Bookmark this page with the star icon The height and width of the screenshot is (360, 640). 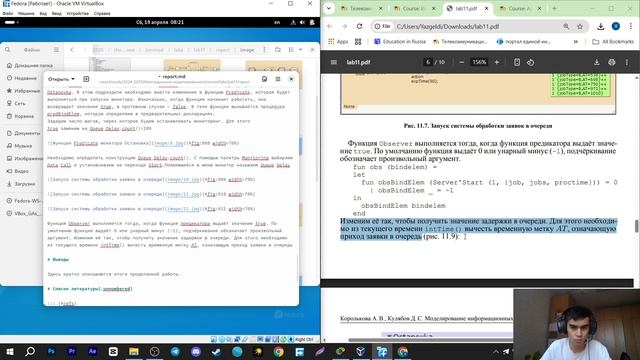pyautogui.click(x=580, y=27)
